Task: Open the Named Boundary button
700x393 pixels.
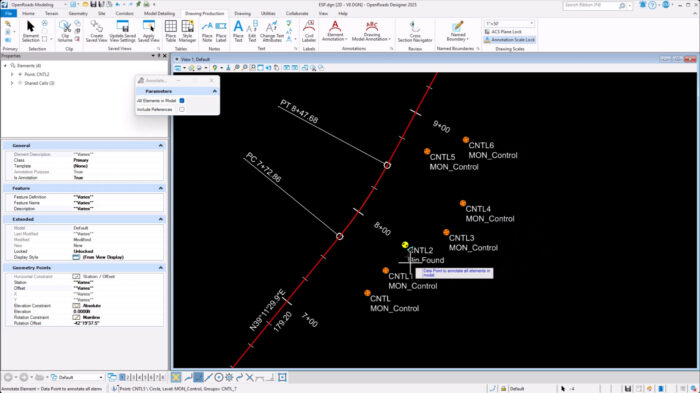Action: click(457, 31)
